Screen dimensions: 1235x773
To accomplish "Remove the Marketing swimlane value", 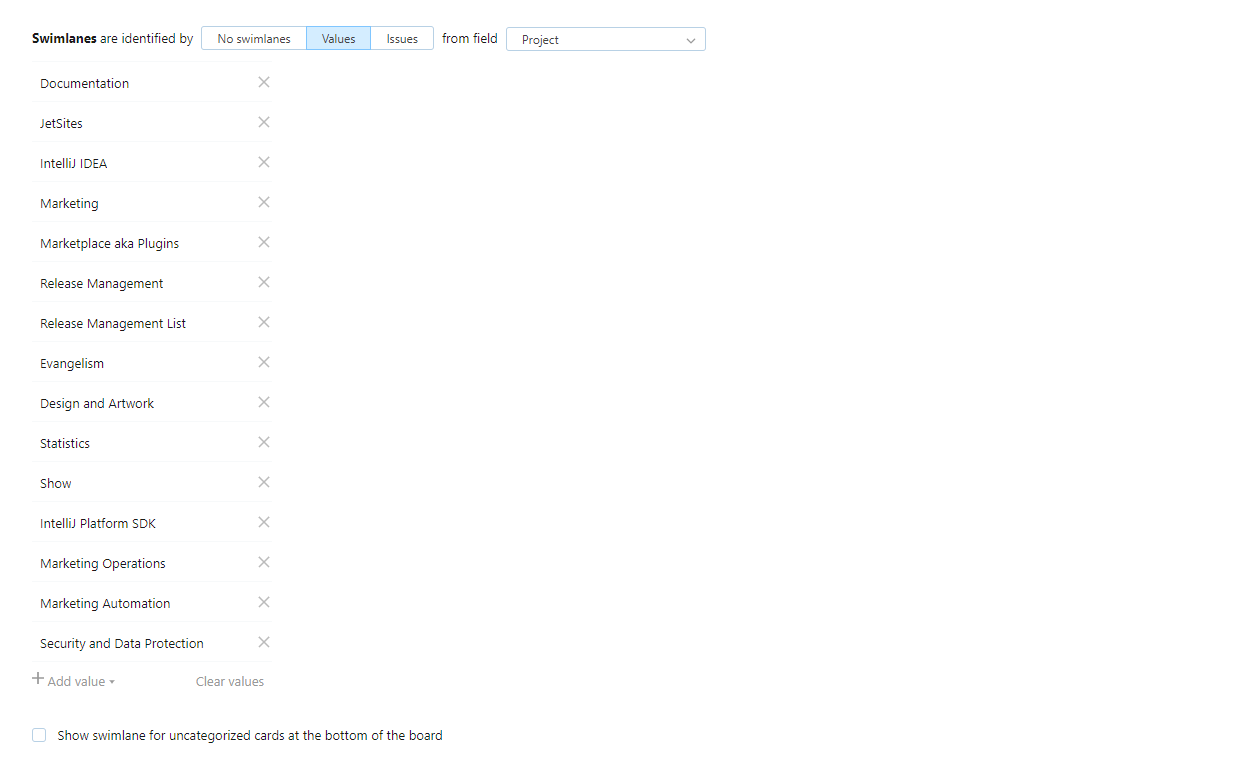I will tap(264, 202).
